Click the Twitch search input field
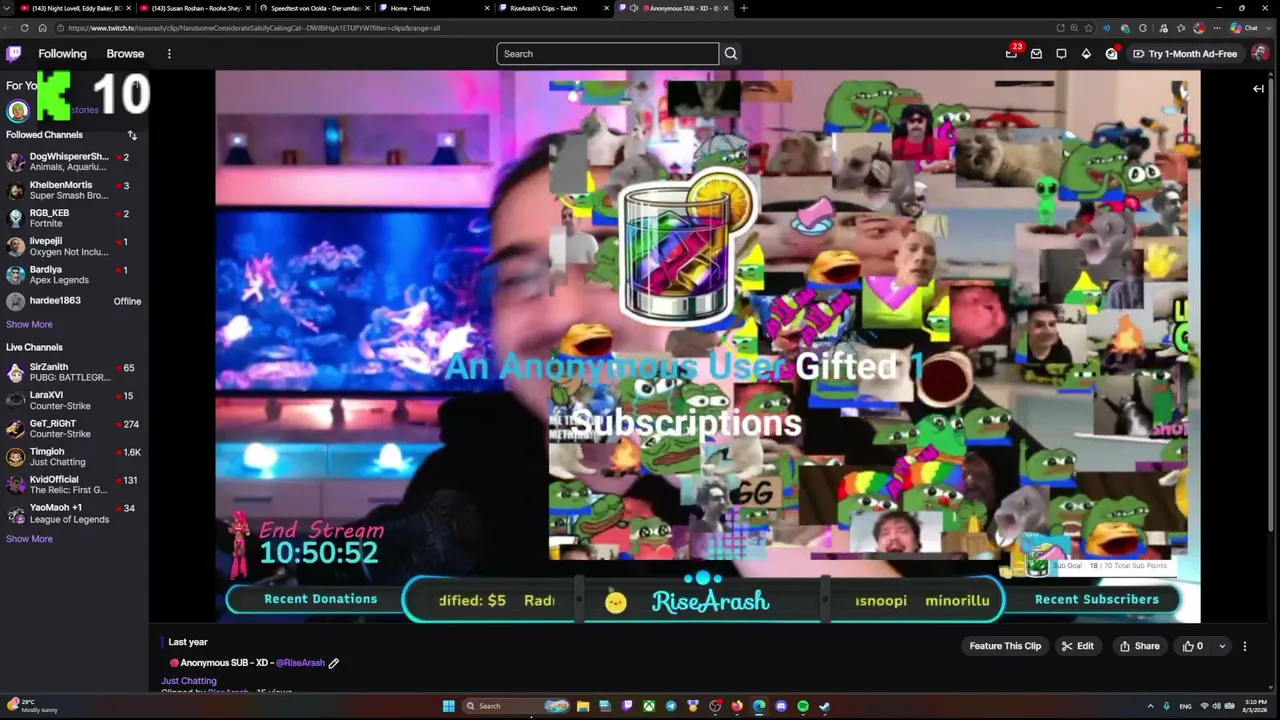The image size is (1280, 720). pyautogui.click(x=607, y=54)
